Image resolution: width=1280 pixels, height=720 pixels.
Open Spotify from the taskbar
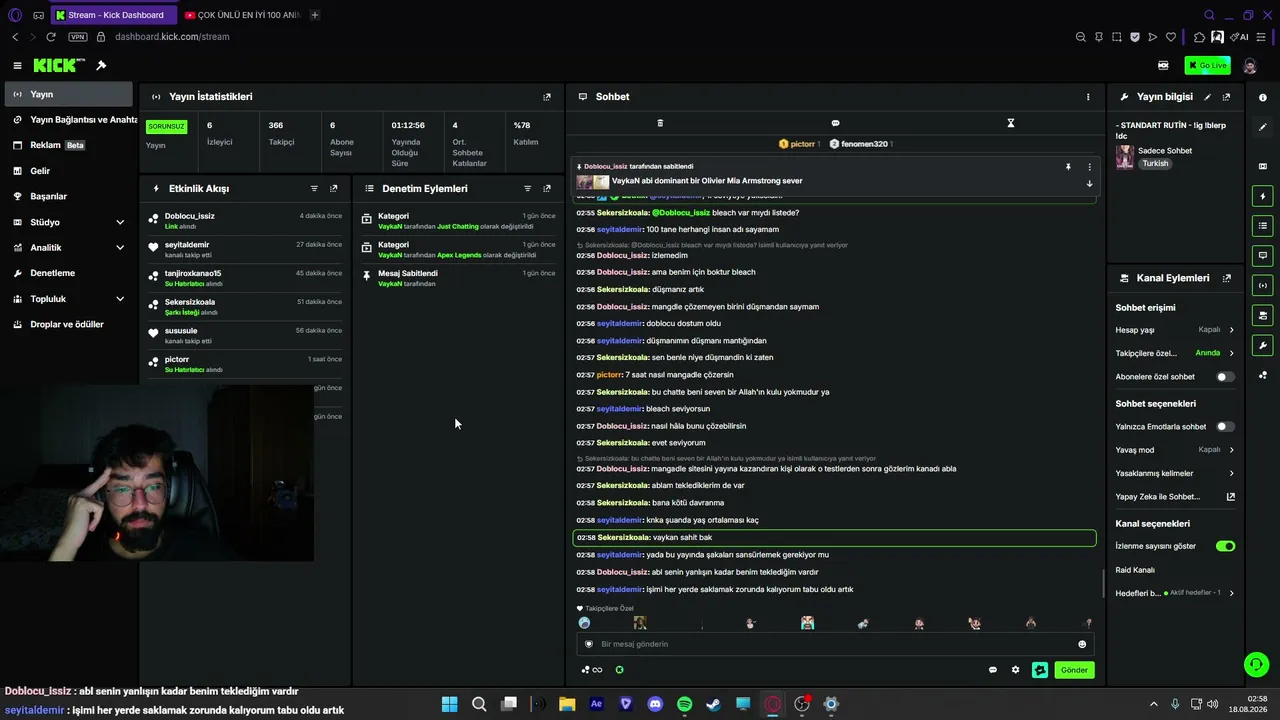point(684,704)
